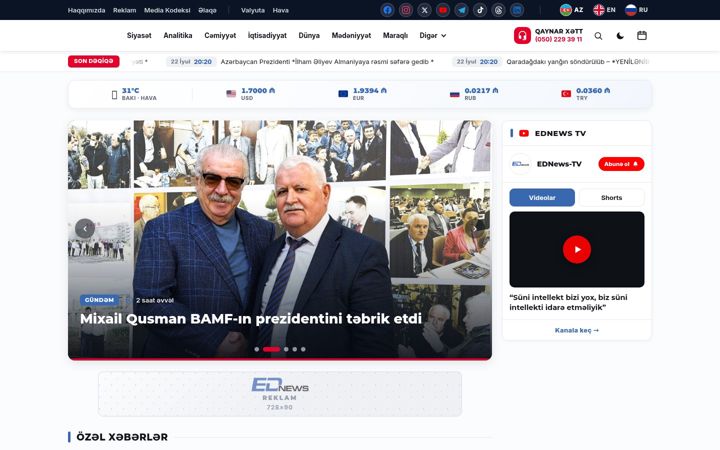Viewport: 720px width, 450px height.
Task: Open video title Süni intellekt bizi yox
Action: pos(568,302)
